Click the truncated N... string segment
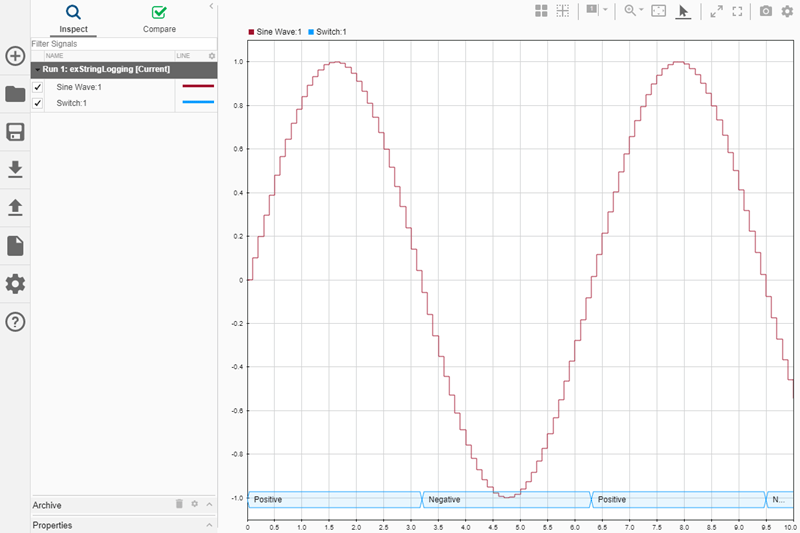The width and height of the screenshot is (800, 533). 780,499
